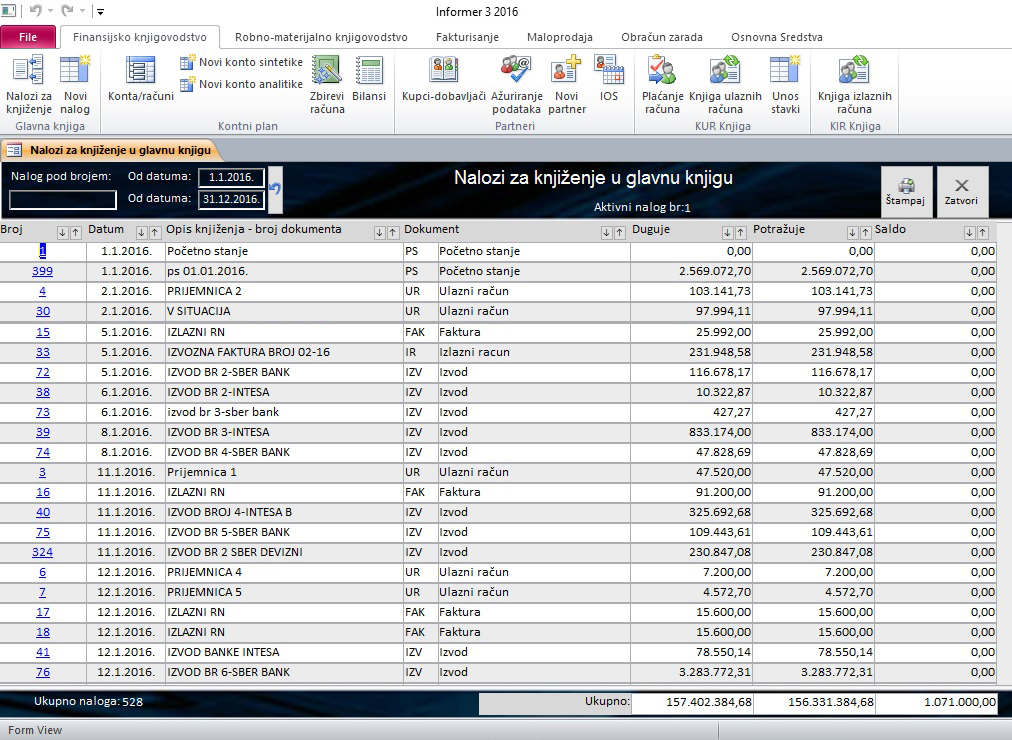Click the Zatvori button to close the form
The image size is (1012, 740).
962,190
